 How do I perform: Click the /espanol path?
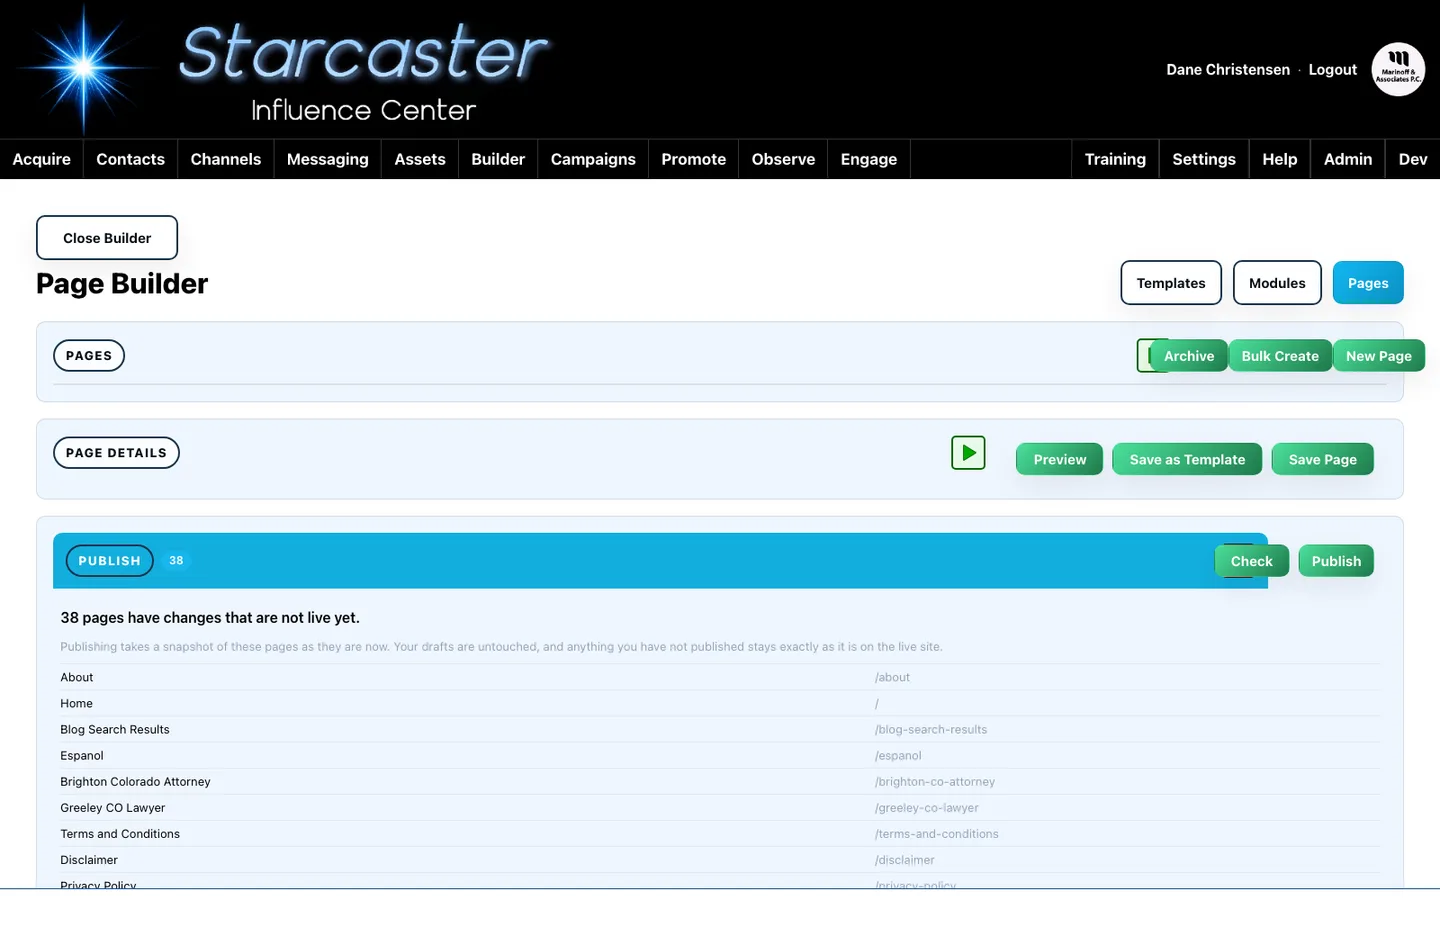(898, 755)
